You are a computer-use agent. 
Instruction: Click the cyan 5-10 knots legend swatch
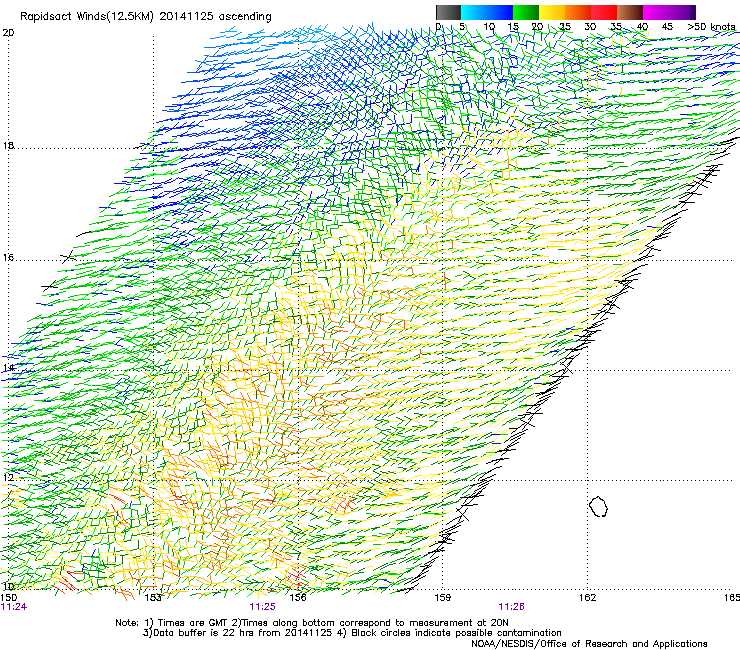pos(474,12)
